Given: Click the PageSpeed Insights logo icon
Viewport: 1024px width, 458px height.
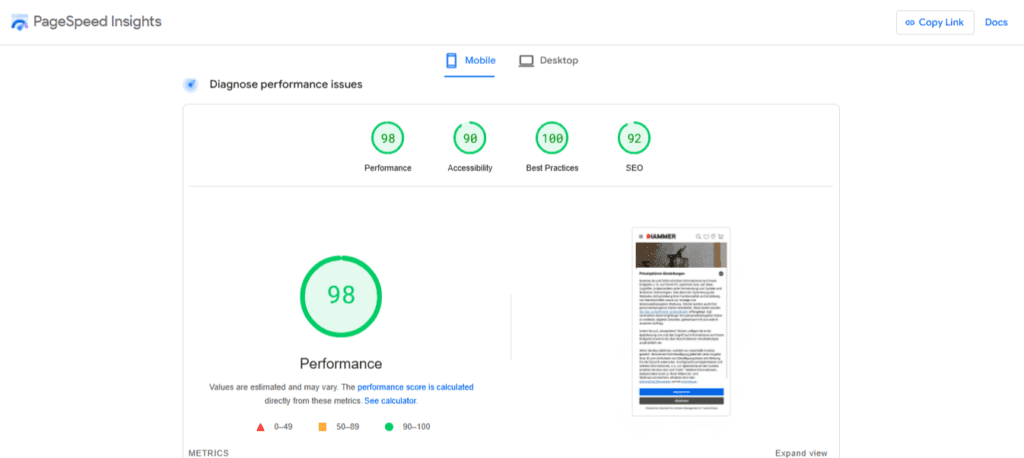Looking at the screenshot, I should coord(20,23).
